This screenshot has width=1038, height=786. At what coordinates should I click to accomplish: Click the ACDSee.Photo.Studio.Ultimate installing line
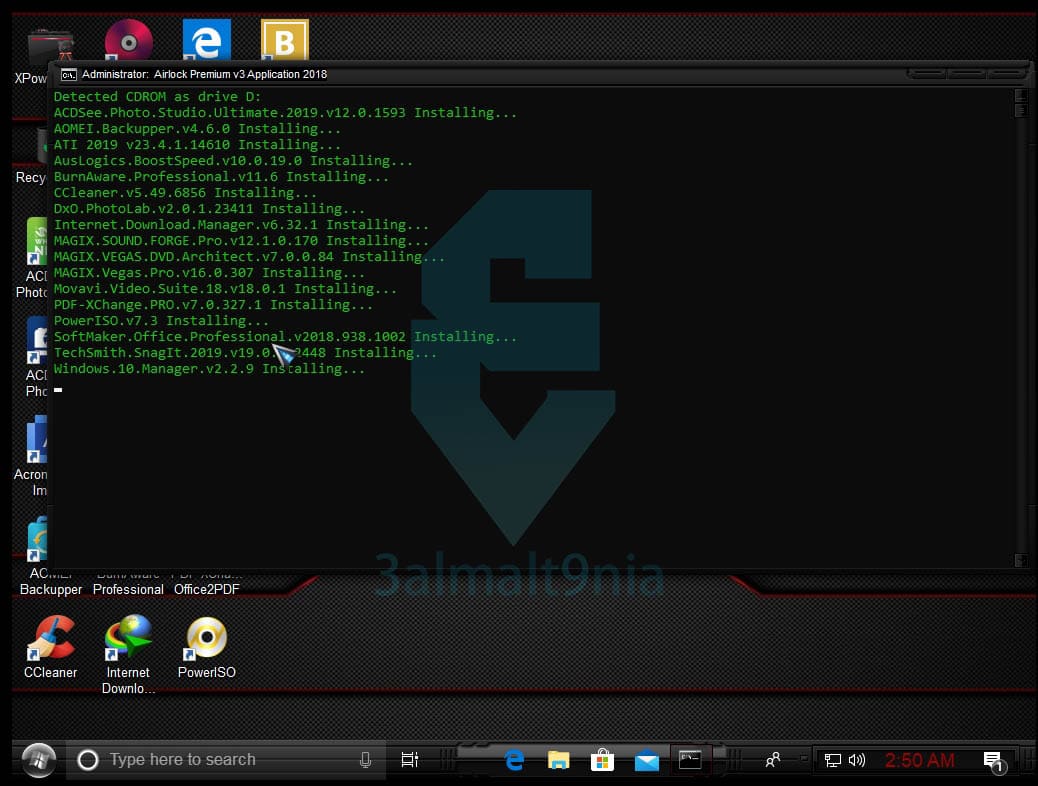click(x=285, y=113)
